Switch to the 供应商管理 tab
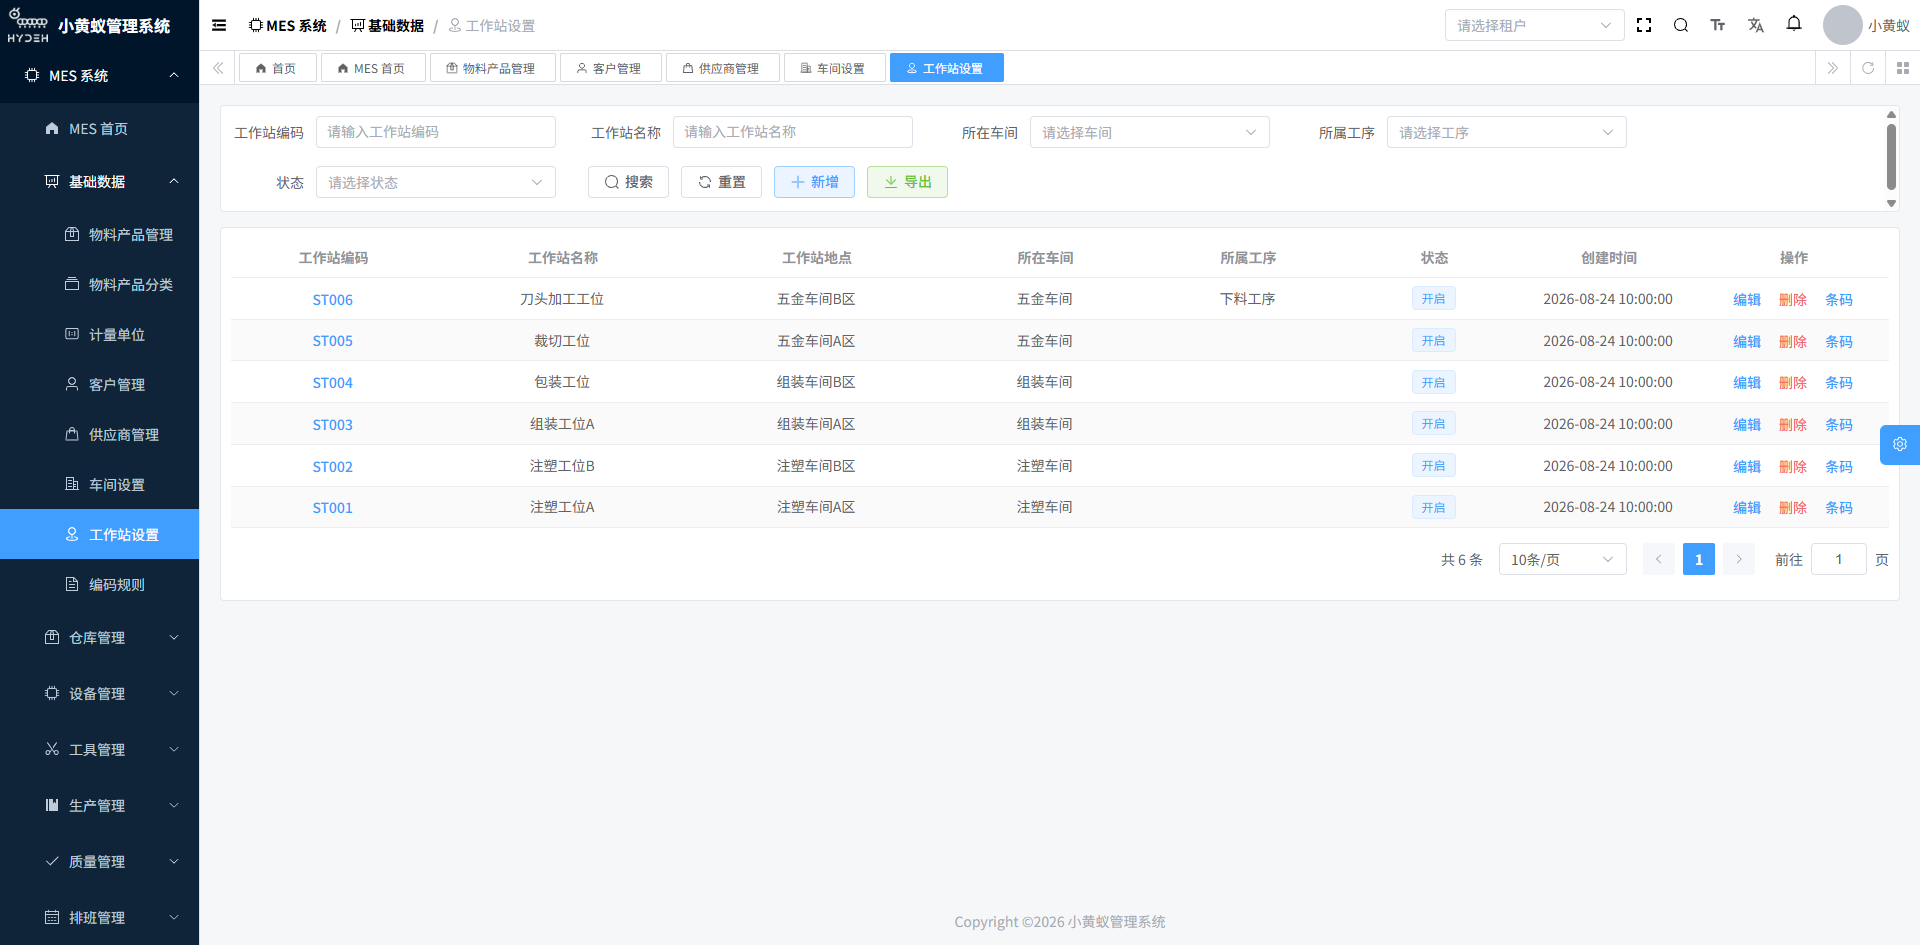The width and height of the screenshot is (1920, 945). pos(722,68)
